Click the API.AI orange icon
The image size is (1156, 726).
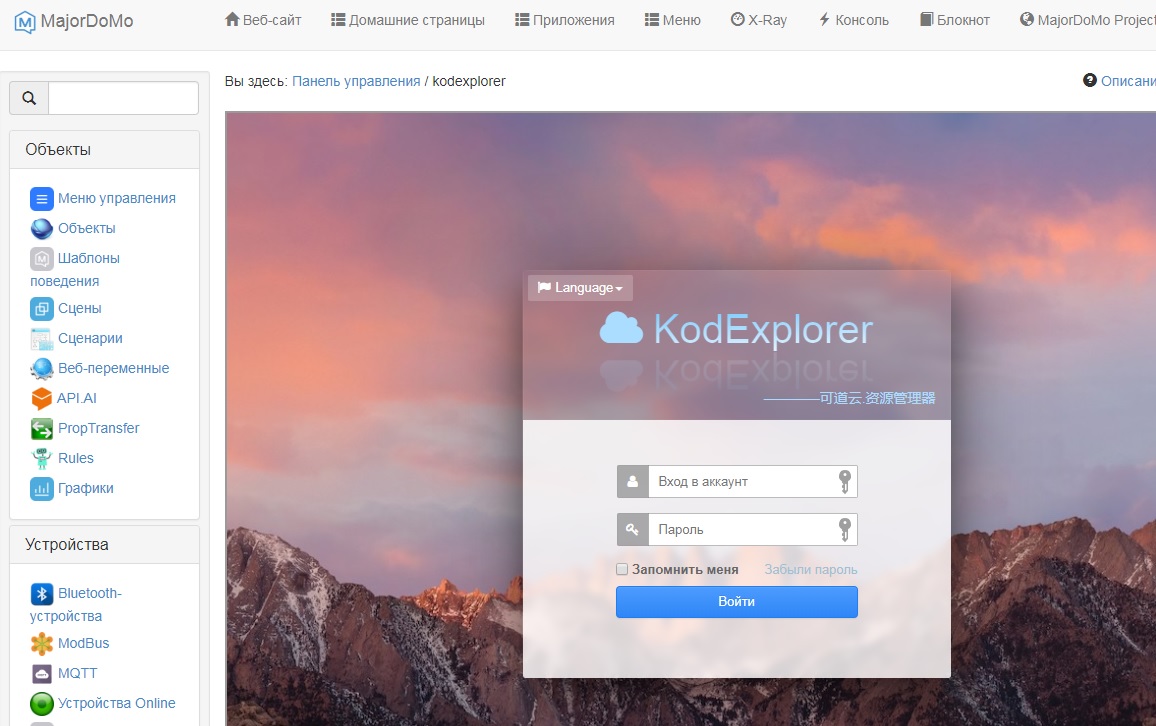pos(41,399)
